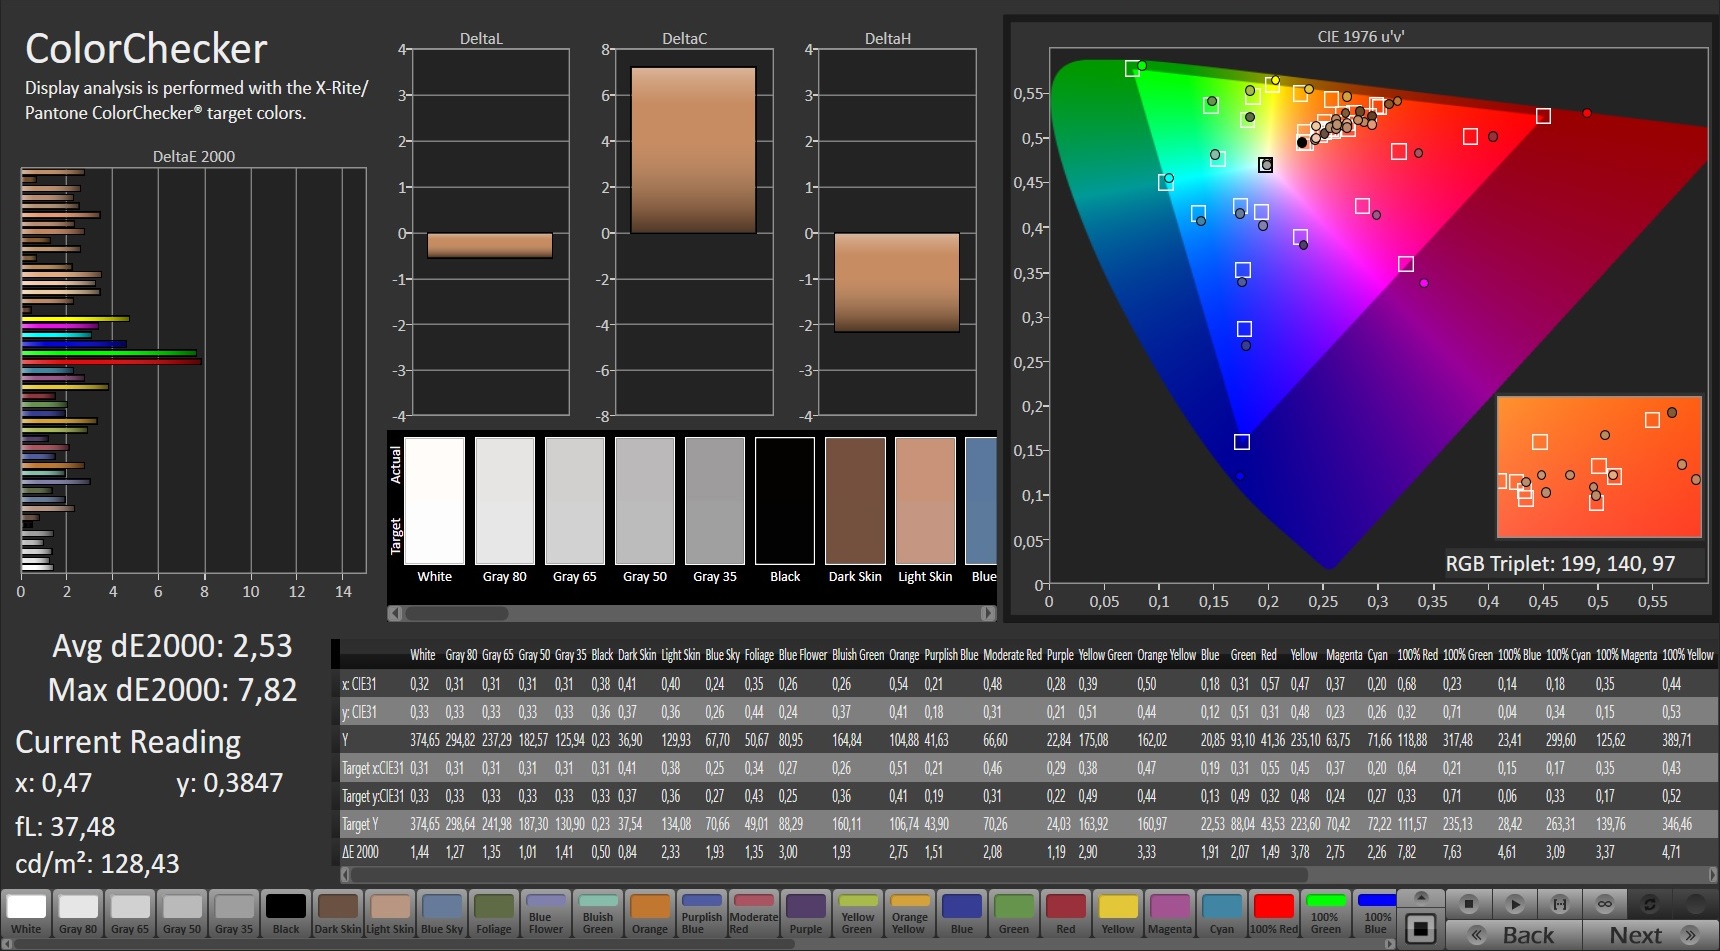Viewport: 1720px width, 951px height.
Task: Click the infinity continuous read icon
Action: 1604,904
